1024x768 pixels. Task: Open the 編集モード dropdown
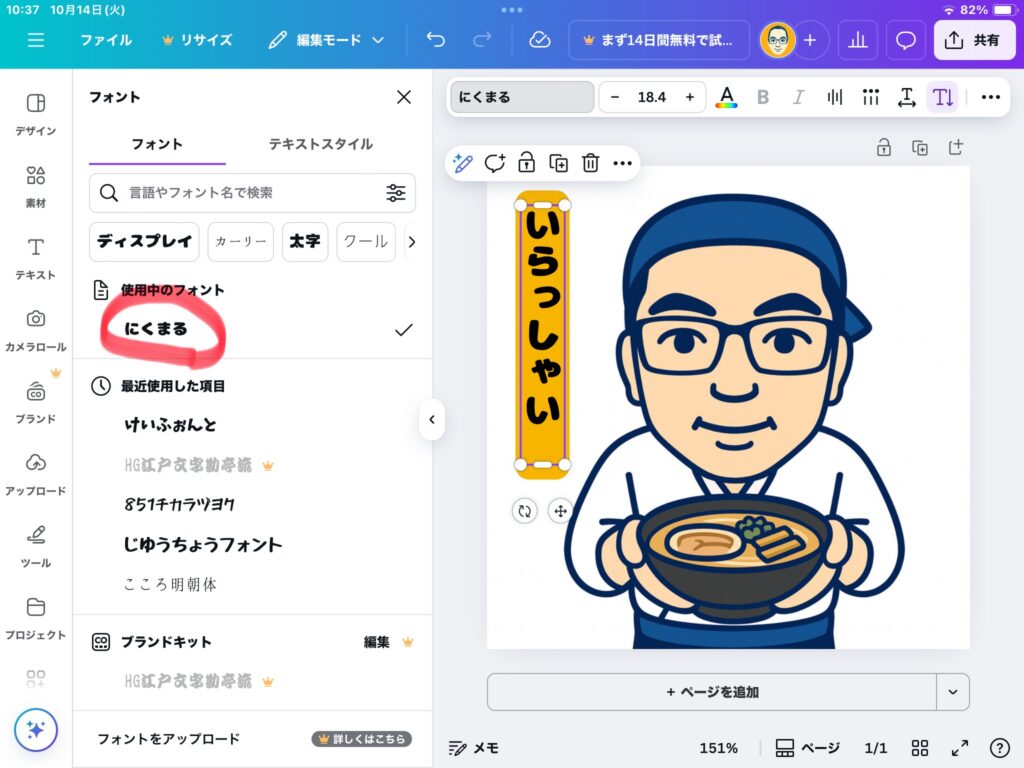point(326,40)
